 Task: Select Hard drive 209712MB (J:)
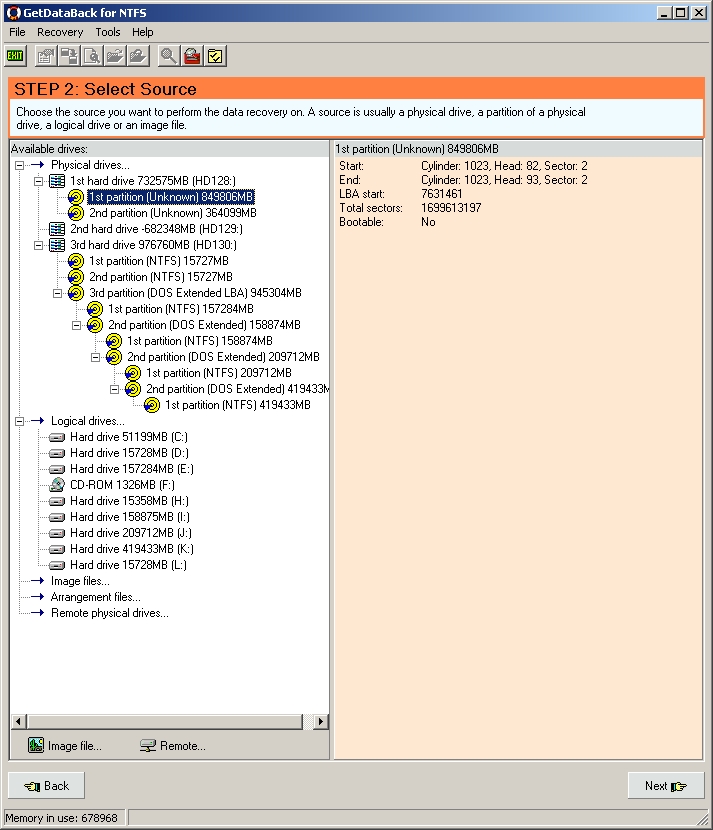click(x=131, y=533)
